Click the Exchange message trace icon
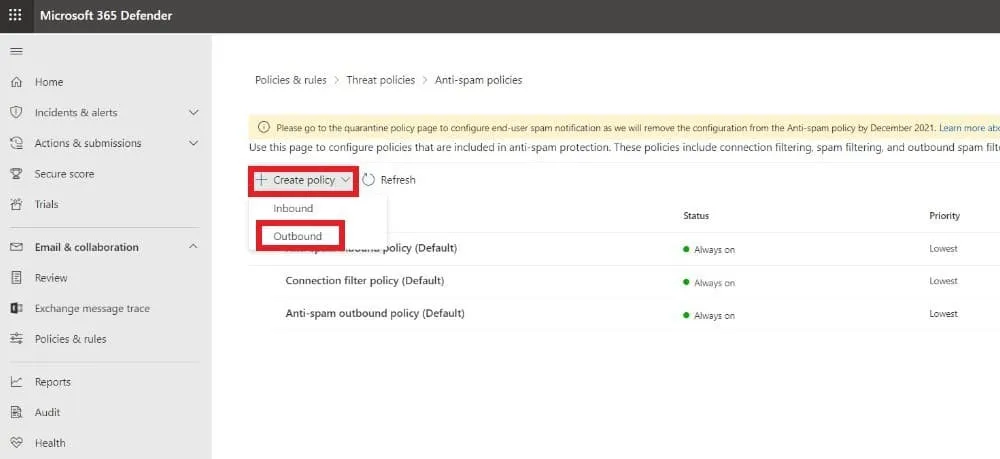Viewport: 1000px width, 459px height. [16, 308]
